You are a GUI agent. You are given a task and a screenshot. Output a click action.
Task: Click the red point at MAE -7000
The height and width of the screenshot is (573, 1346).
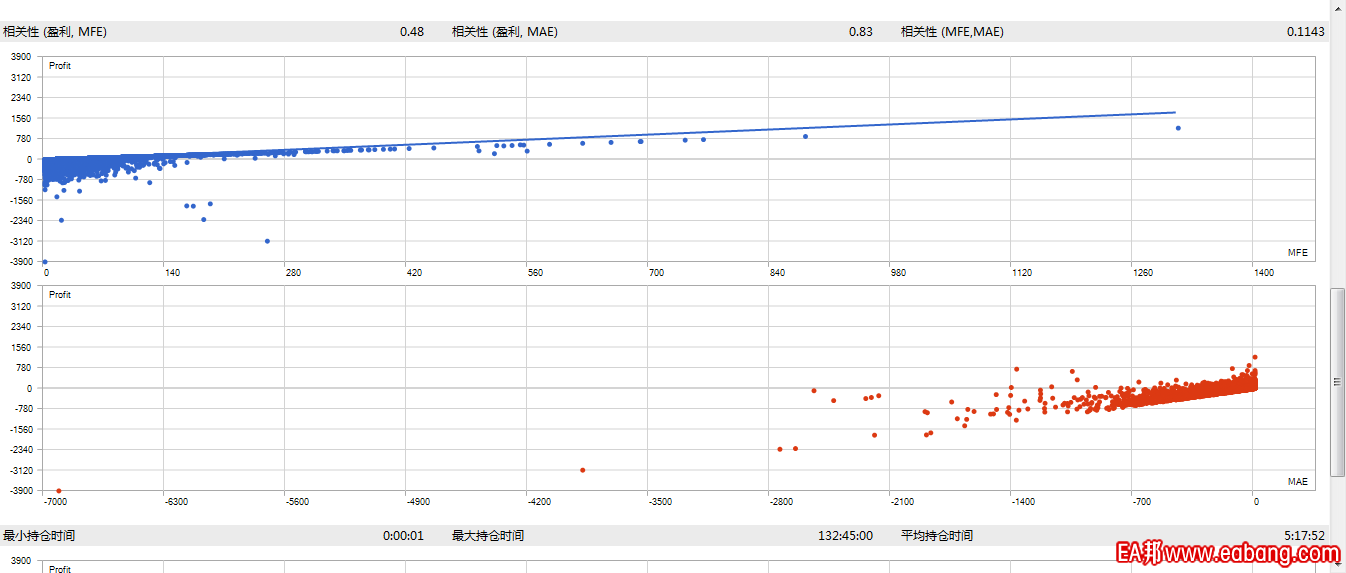click(59, 491)
